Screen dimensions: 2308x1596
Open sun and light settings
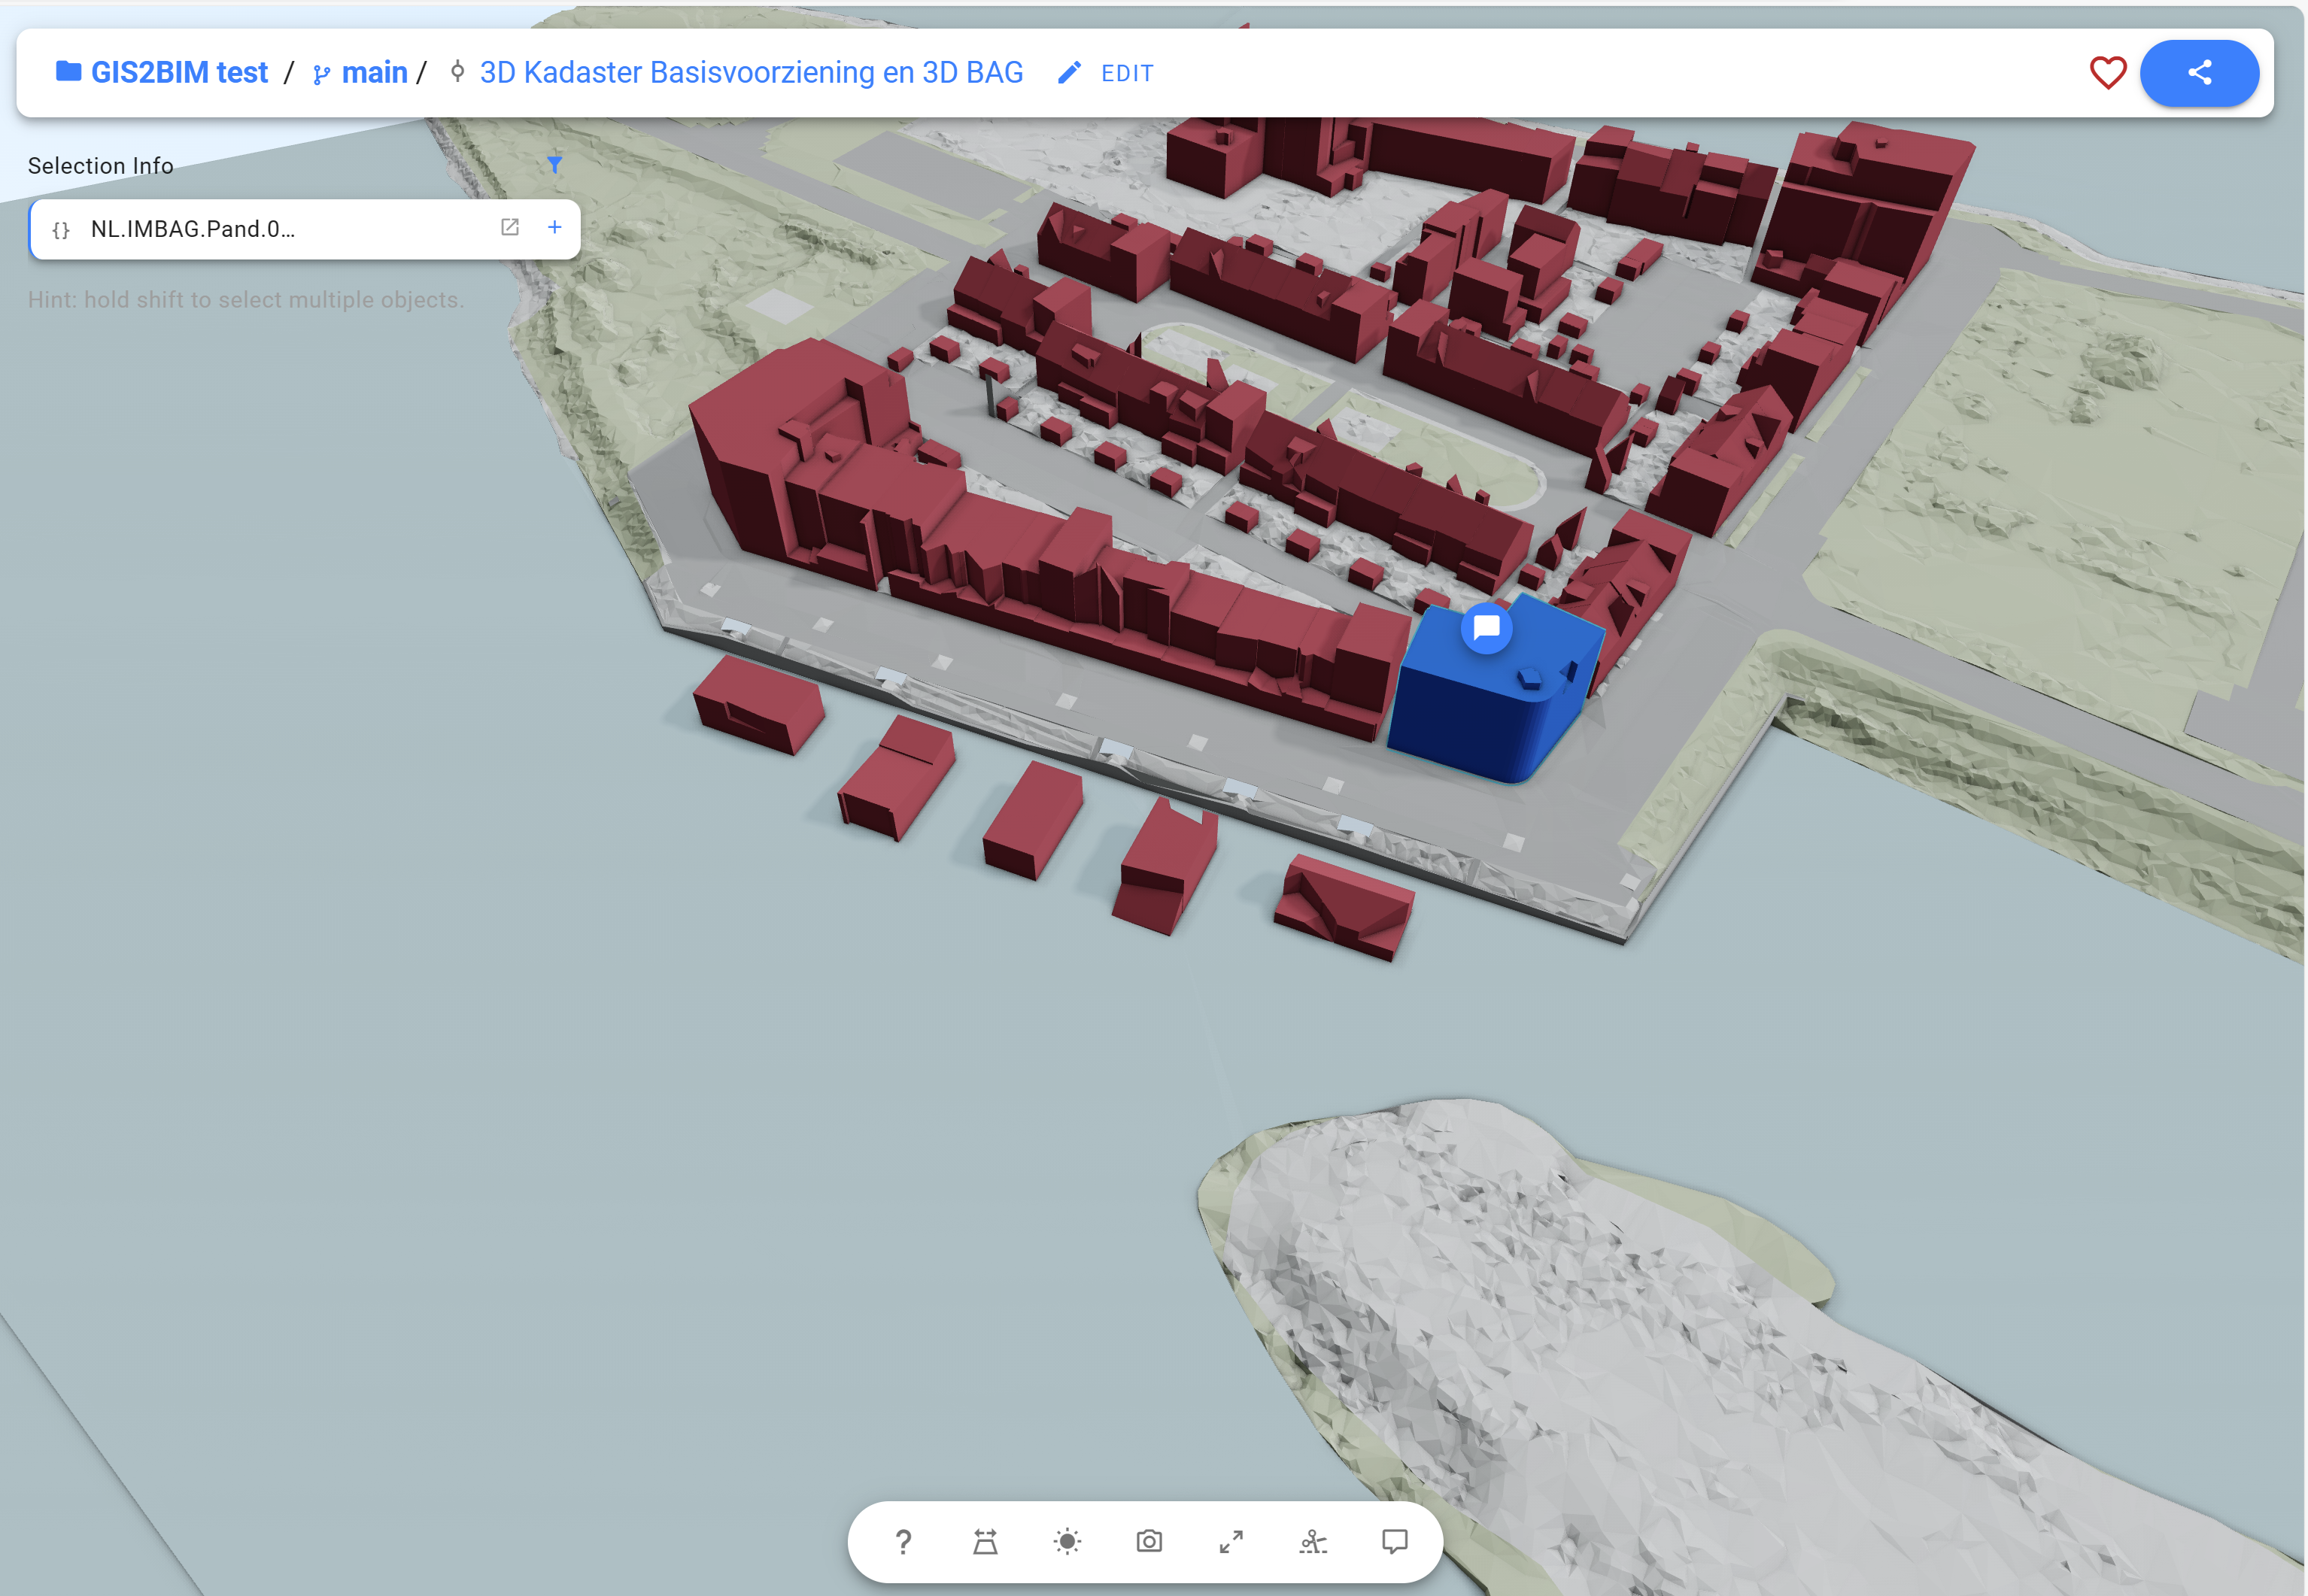point(1067,1541)
